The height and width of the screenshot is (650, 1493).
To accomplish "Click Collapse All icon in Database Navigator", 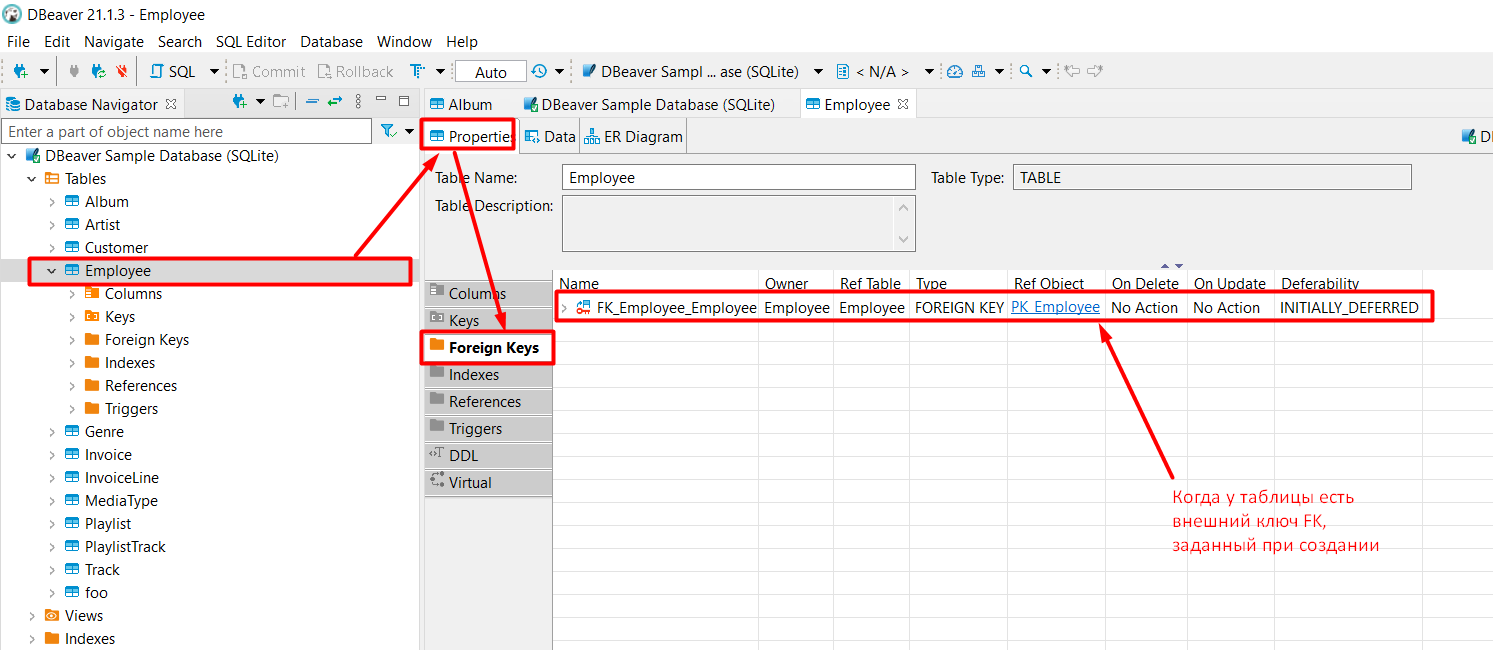I will click(x=312, y=102).
